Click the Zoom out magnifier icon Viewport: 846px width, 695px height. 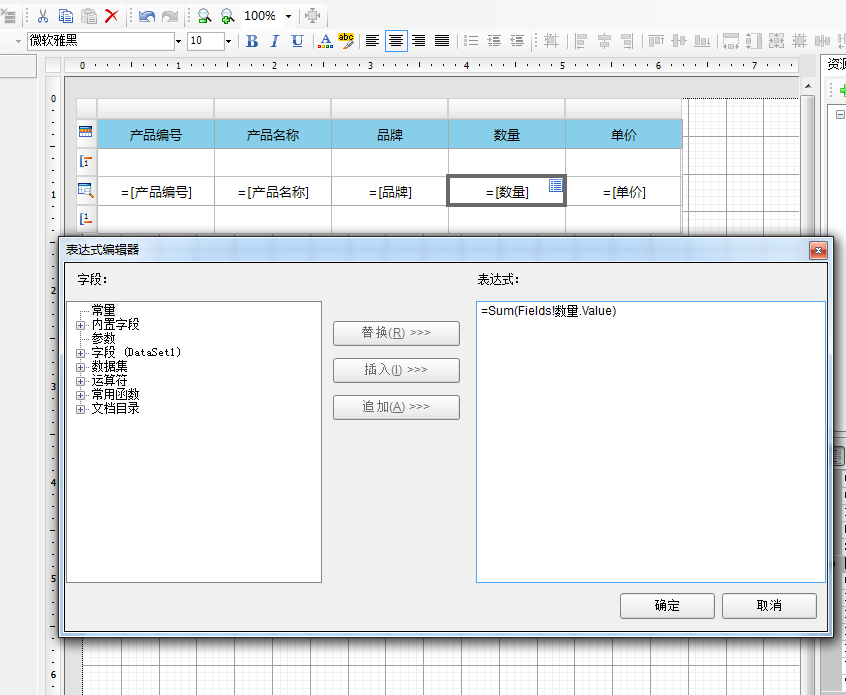point(204,16)
